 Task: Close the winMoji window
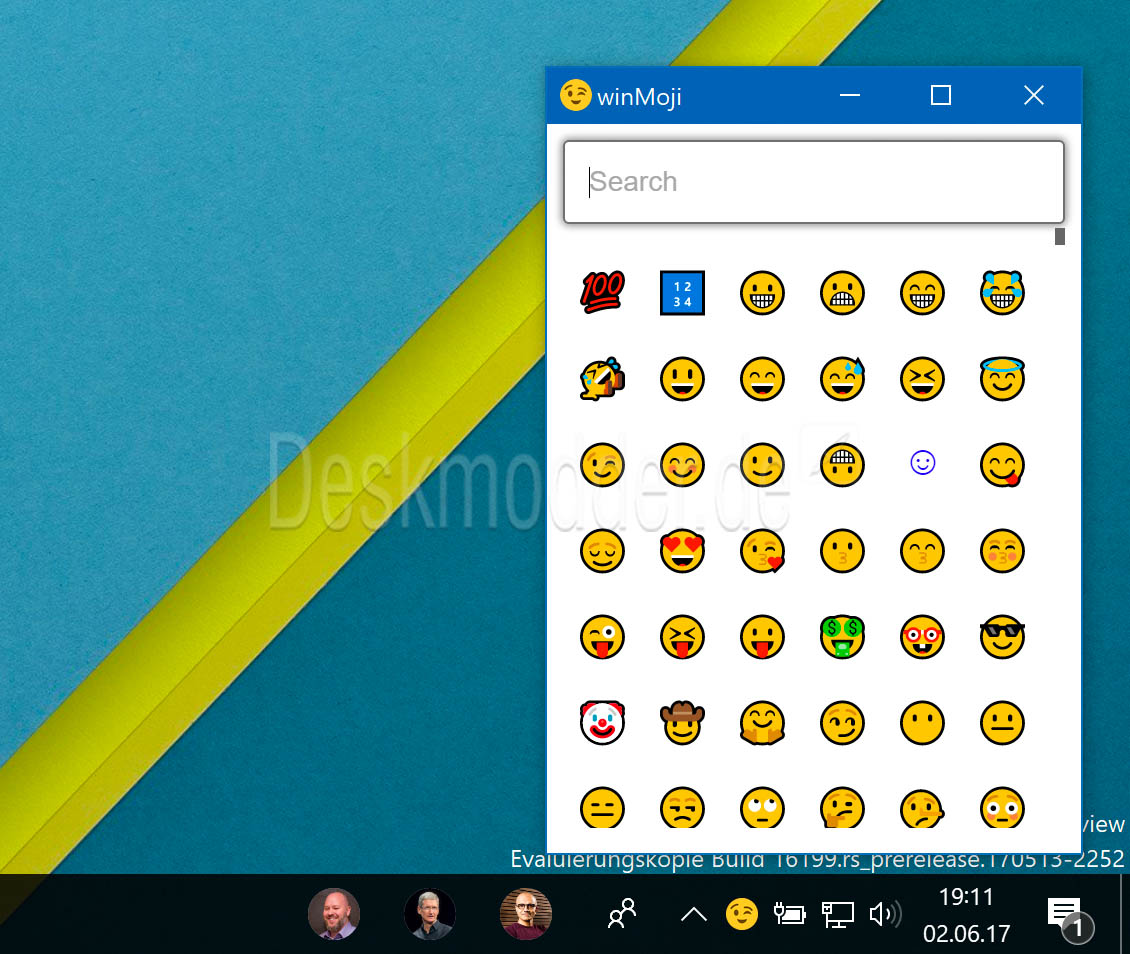coord(1033,95)
